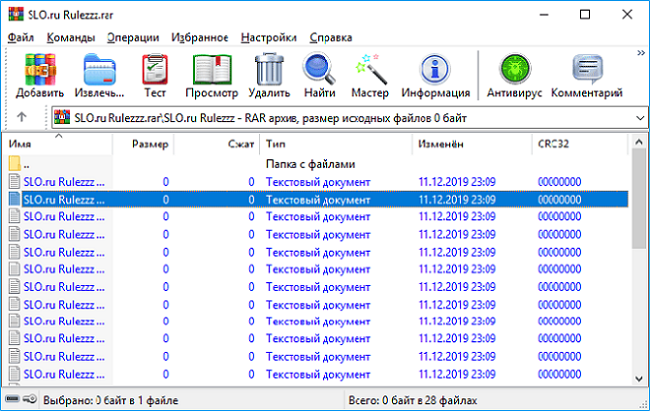
Task: Click 'Всего: 0 байт в 28 файлах' status text
Action: point(413,400)
